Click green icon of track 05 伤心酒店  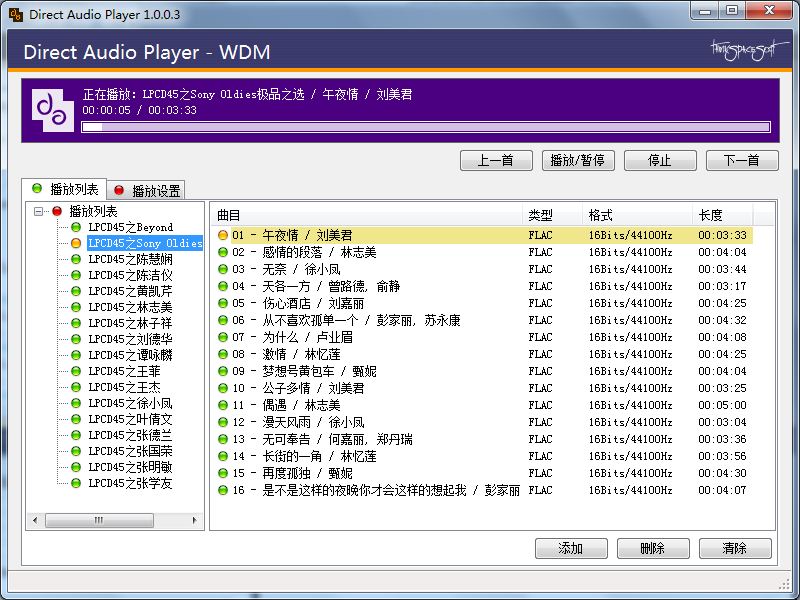click(x=223, y=303)
